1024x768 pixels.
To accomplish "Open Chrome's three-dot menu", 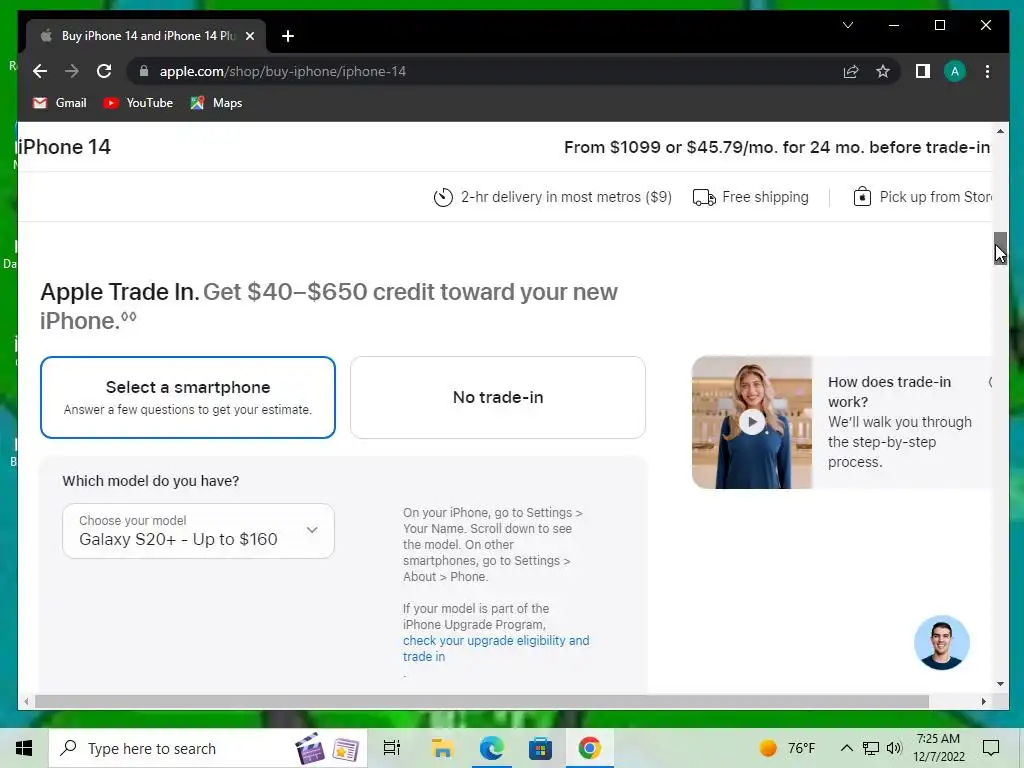I will click(x=987, y=71).
